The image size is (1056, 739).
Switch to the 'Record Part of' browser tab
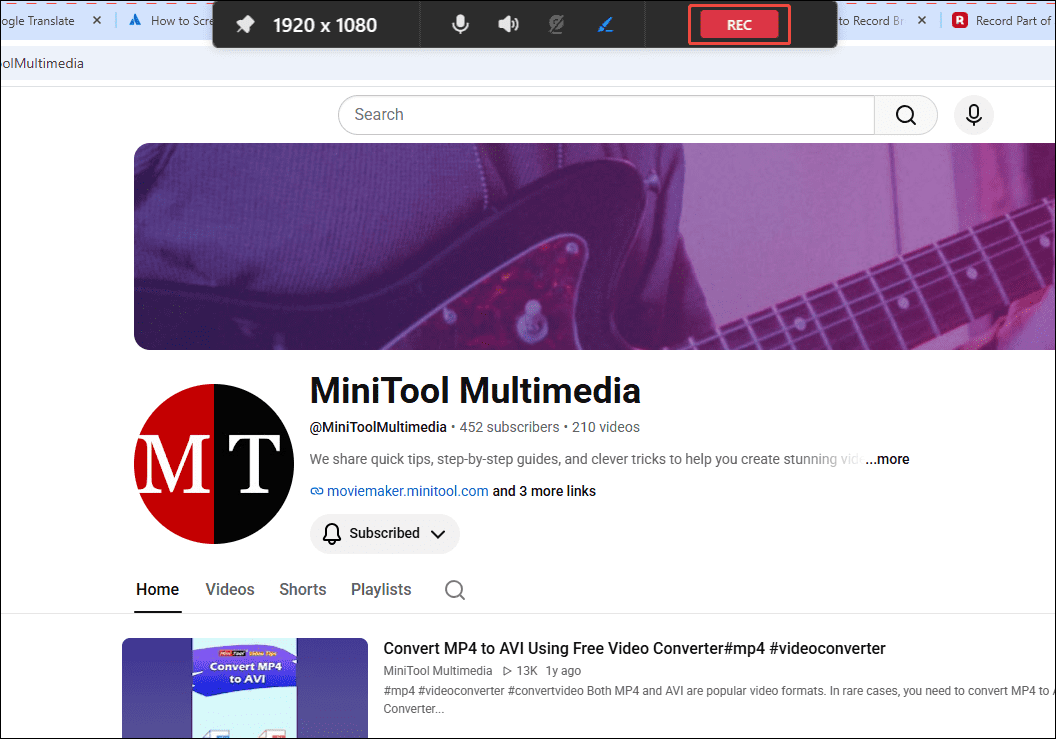pyautogui.click(x=1003, y=21)
